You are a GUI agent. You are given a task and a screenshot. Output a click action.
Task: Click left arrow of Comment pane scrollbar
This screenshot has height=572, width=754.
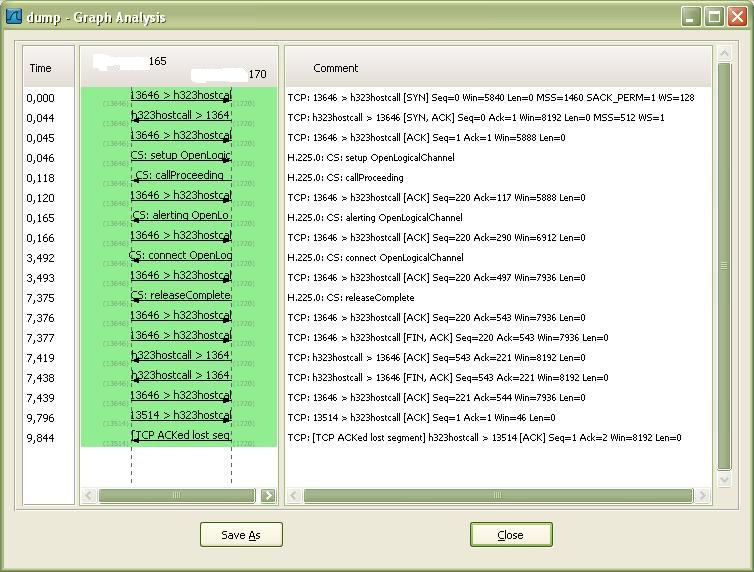pos(294,496)
